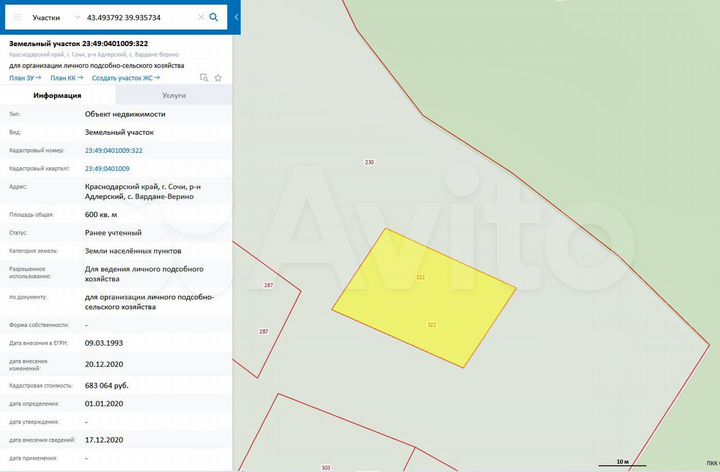Click the find-on-map document icon
Viewport: 720px width, 472px height.
pos(203,77)
